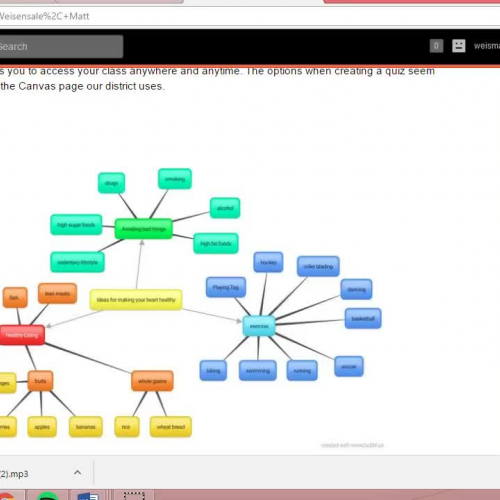Open the notifications counter showing 0
Viewport: 500px width, 500px height.
click(x=436, y=46)
